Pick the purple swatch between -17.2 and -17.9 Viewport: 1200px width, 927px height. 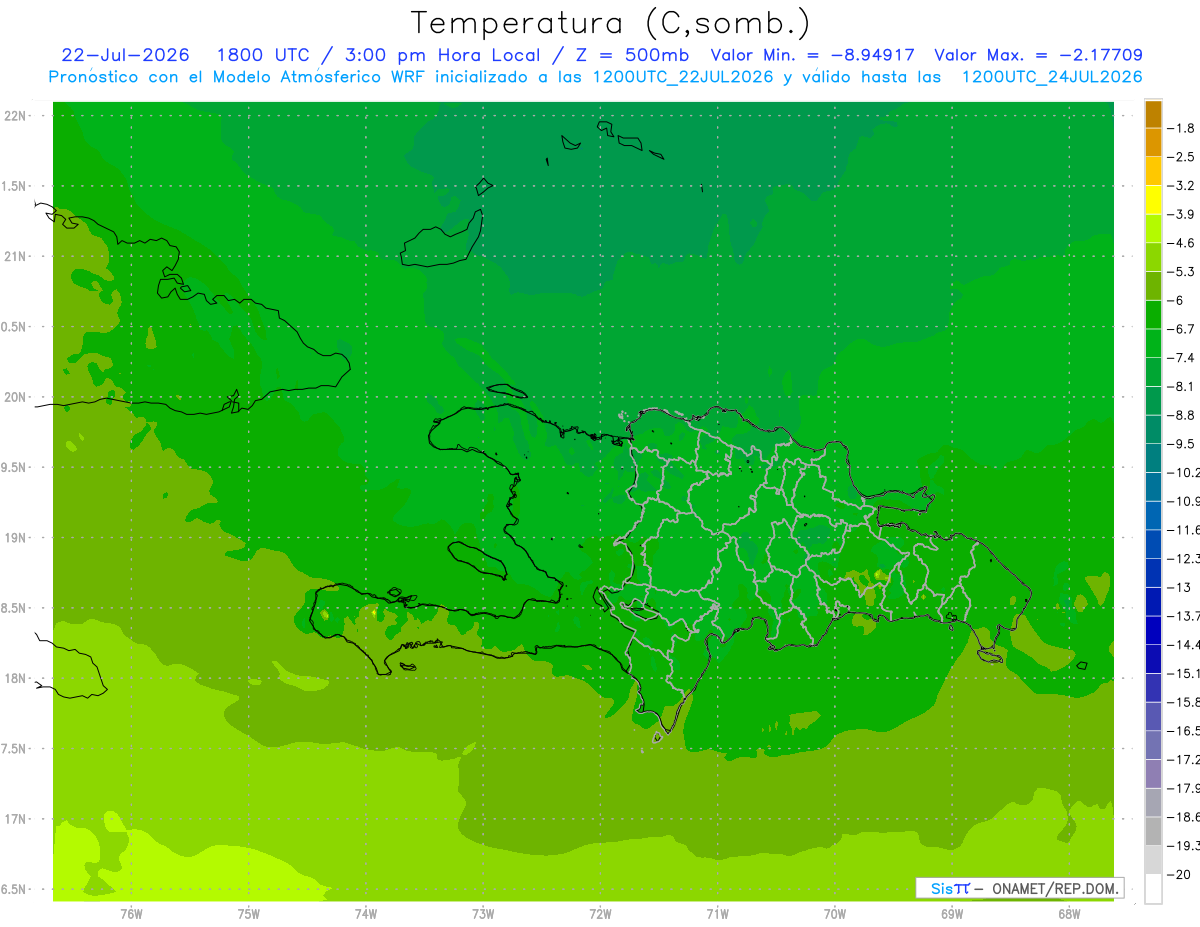point(1153,774)
